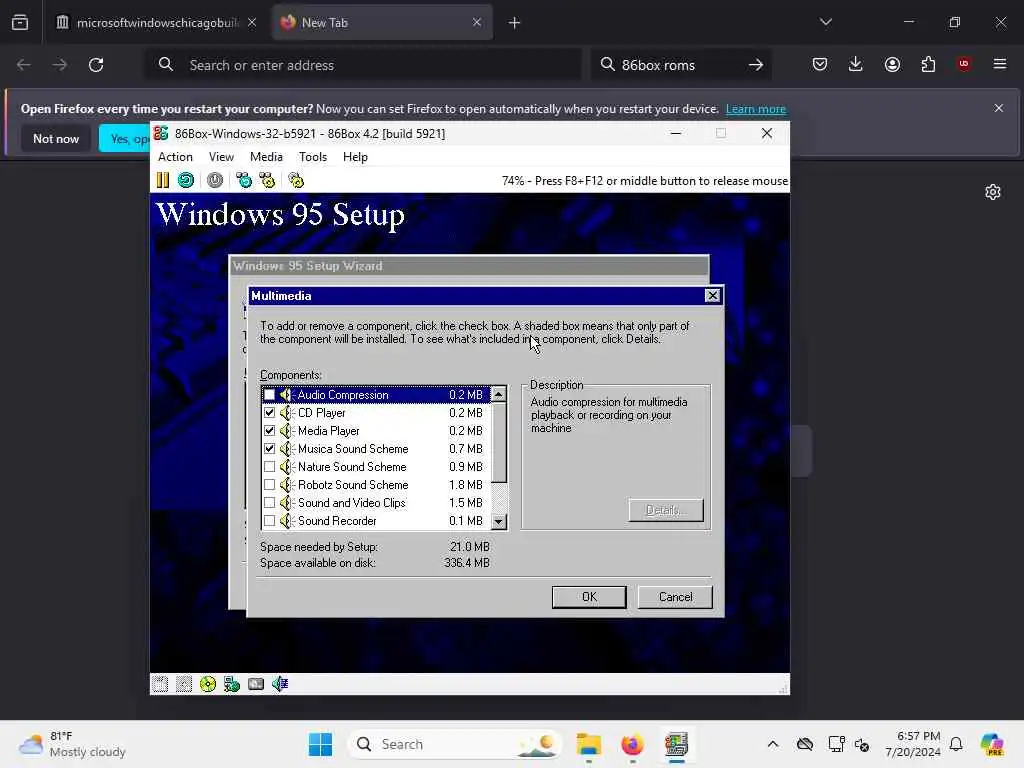
Task: Click the sound status bar icon
Action: tap(280, 684)
